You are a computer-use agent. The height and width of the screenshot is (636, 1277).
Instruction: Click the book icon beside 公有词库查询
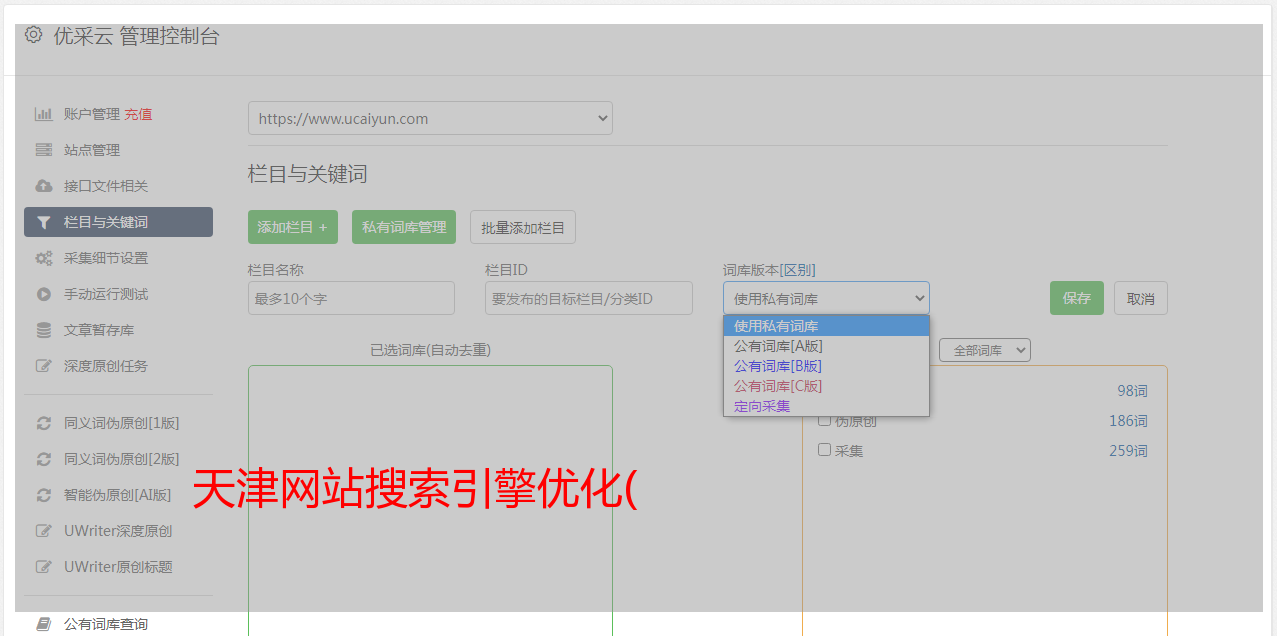point(44,624)
